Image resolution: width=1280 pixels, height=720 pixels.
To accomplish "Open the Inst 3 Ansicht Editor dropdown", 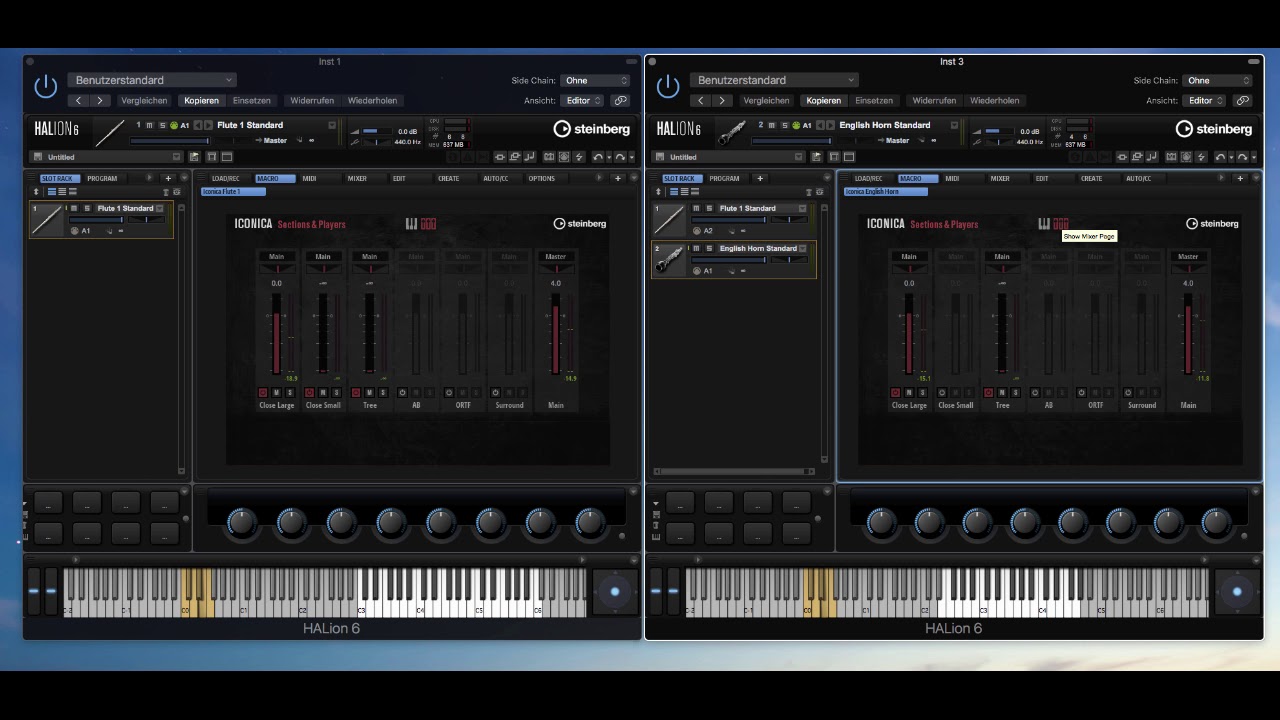I will click(1206, 100).
